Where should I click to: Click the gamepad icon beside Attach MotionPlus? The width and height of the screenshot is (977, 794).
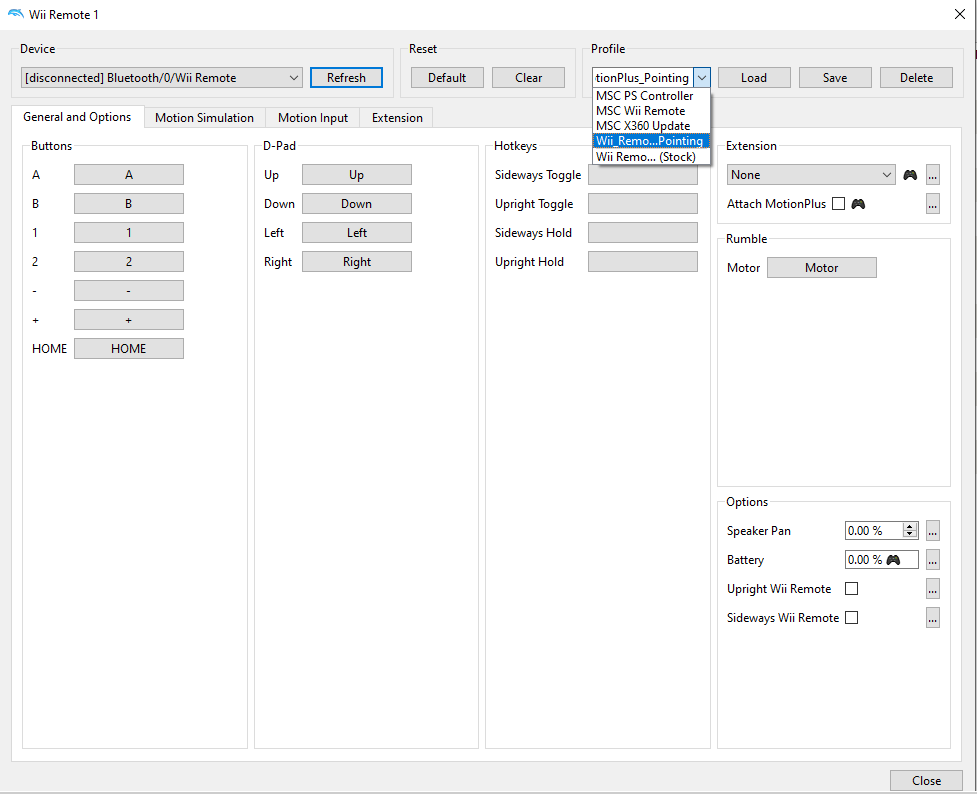(x=858, y=204)
